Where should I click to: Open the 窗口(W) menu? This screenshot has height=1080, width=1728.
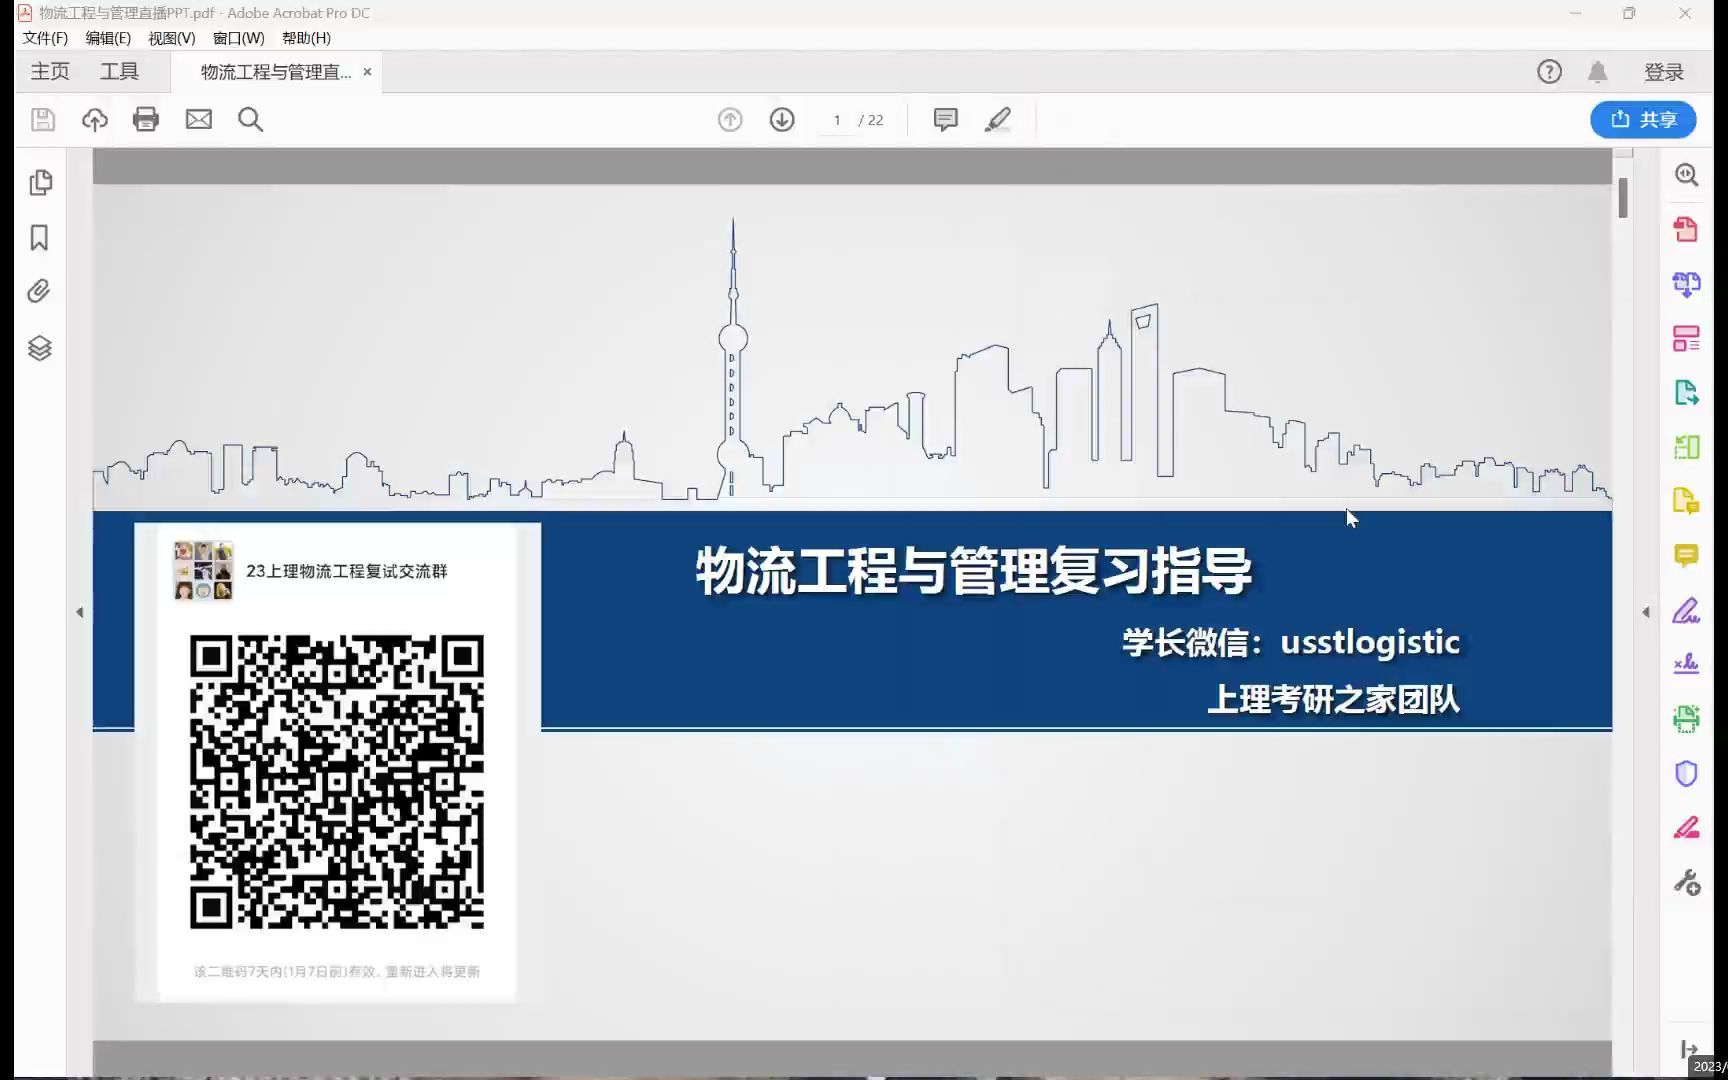pos(239,38)
